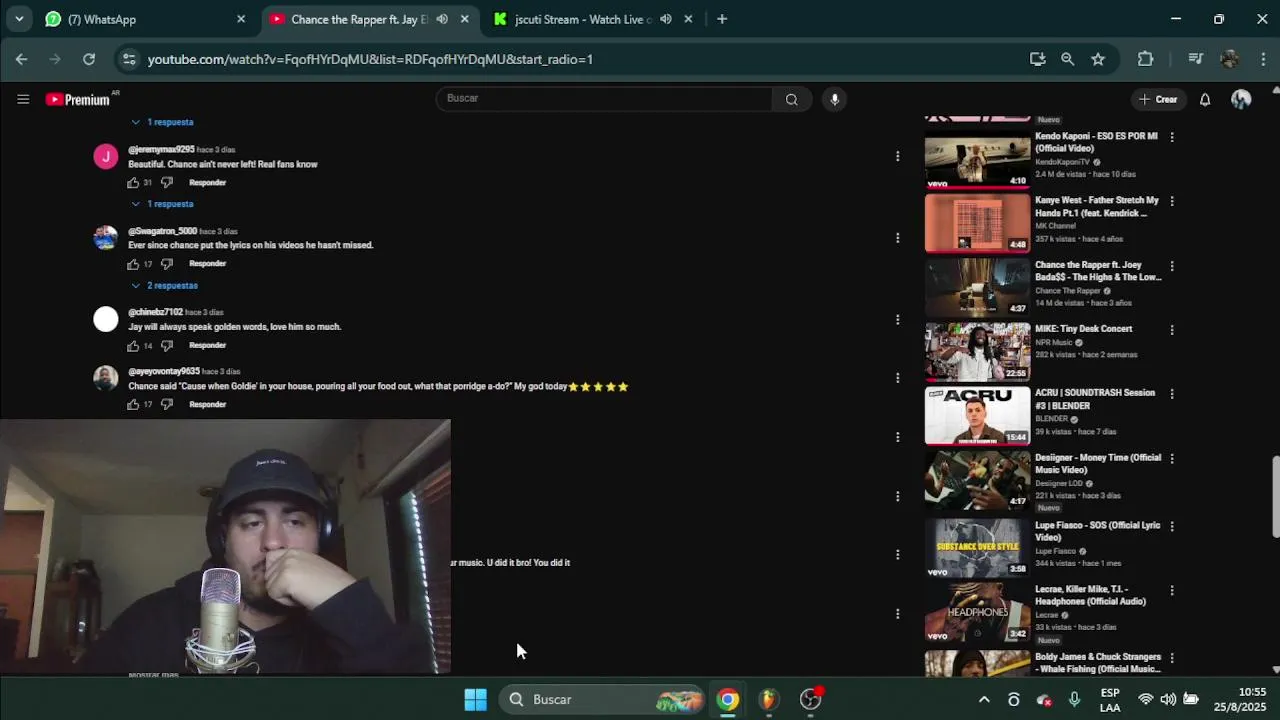Viewport: 1280px width, 720px height.
Task: Expand 2 respuestas under @Swagatron_5000 comment
Action: (164, 286)
